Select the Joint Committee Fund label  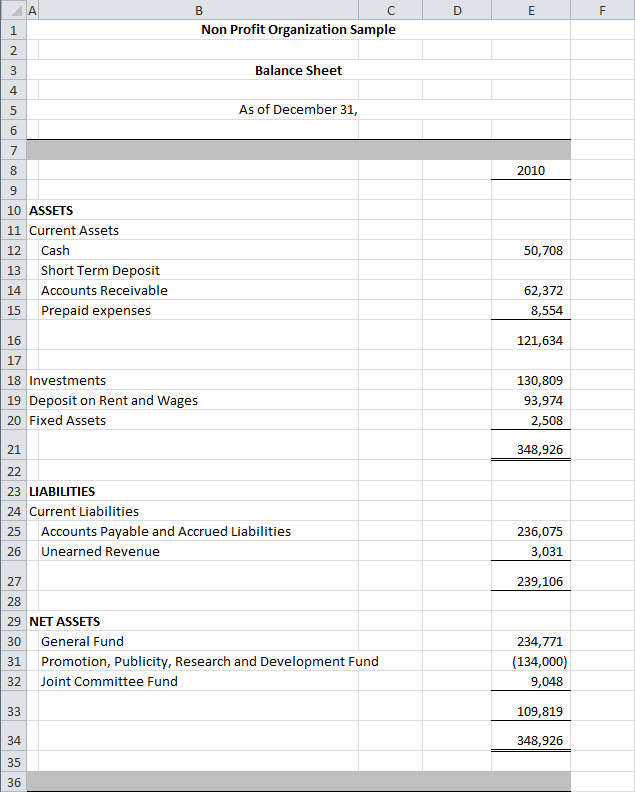pos(109,681)
